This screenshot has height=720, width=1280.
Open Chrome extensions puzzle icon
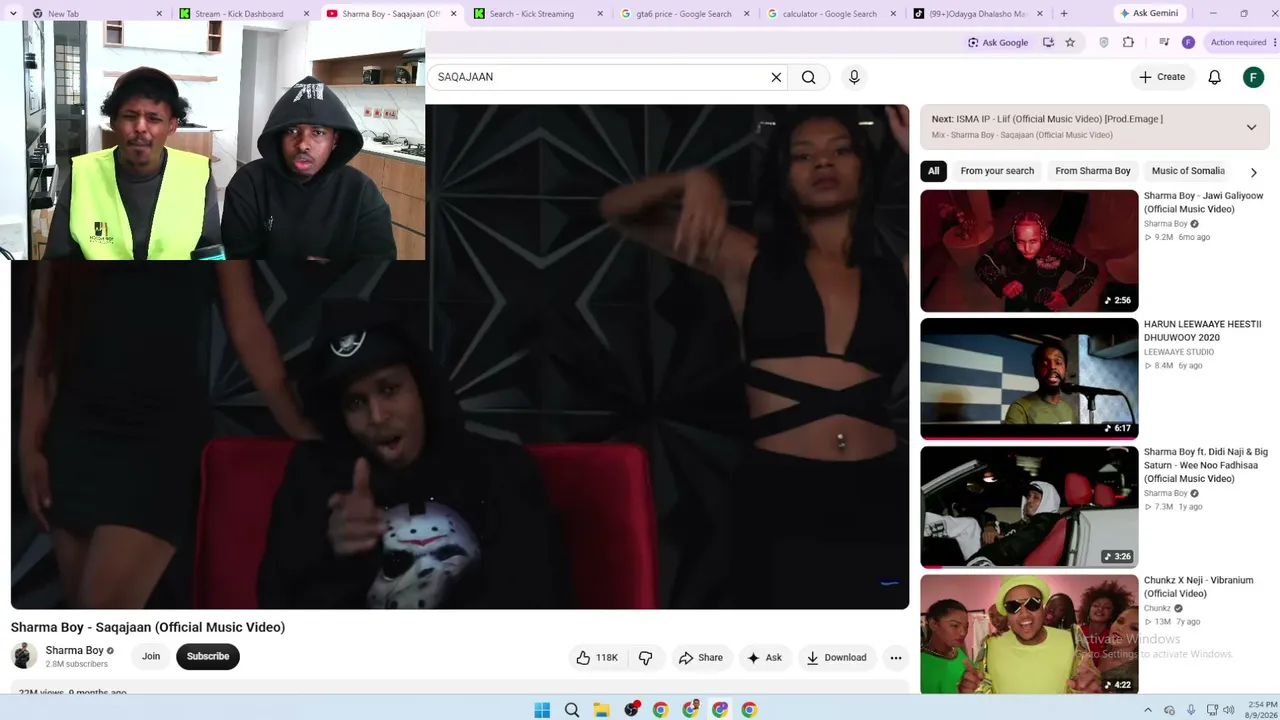pyautogui.click(x=1128, y=42)
